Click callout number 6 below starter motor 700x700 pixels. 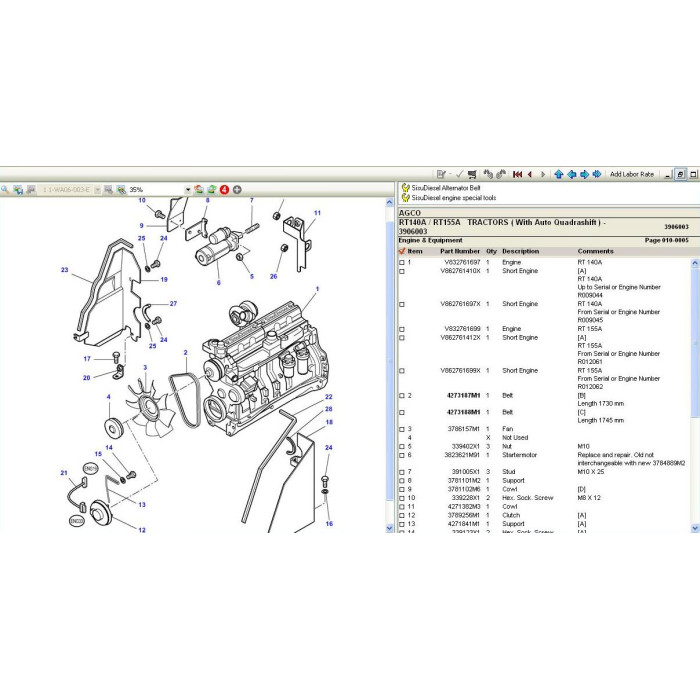point(219,282)
